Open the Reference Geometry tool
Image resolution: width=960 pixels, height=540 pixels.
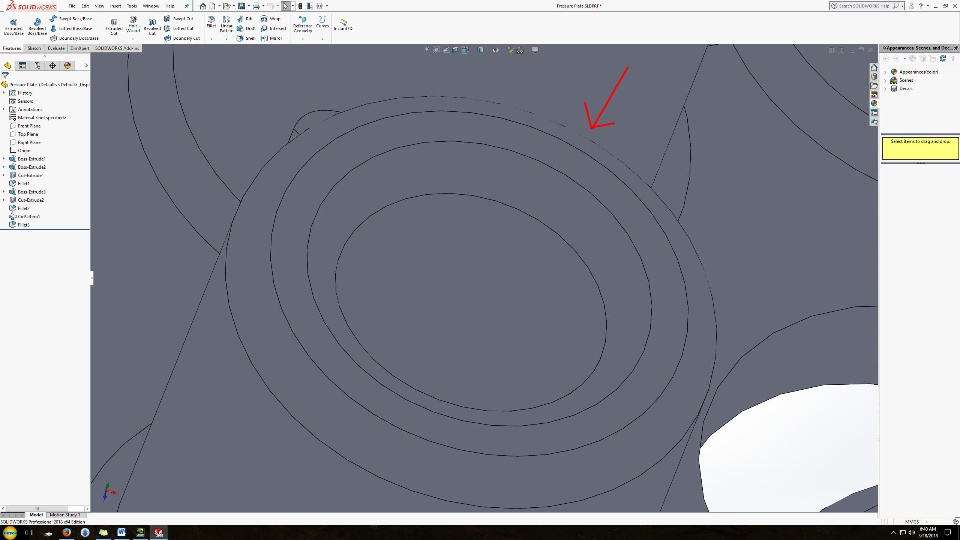pyautogui.click(x=302, y=24)
